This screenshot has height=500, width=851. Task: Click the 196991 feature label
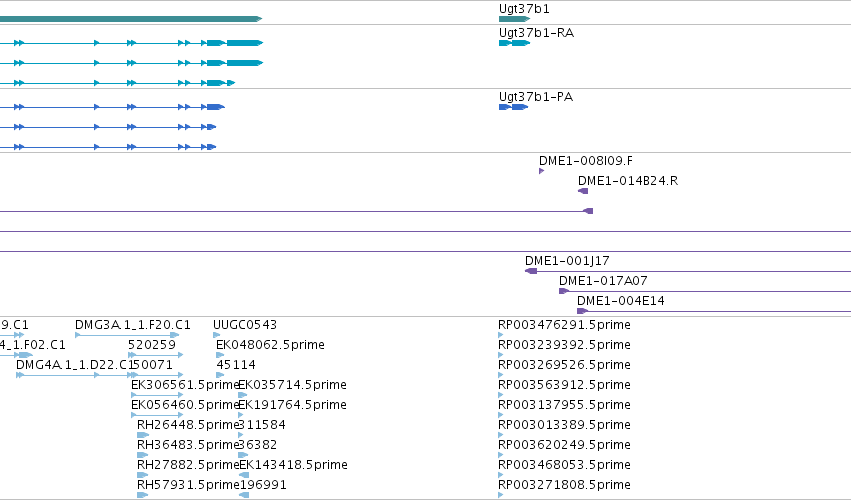pos(263,486)
